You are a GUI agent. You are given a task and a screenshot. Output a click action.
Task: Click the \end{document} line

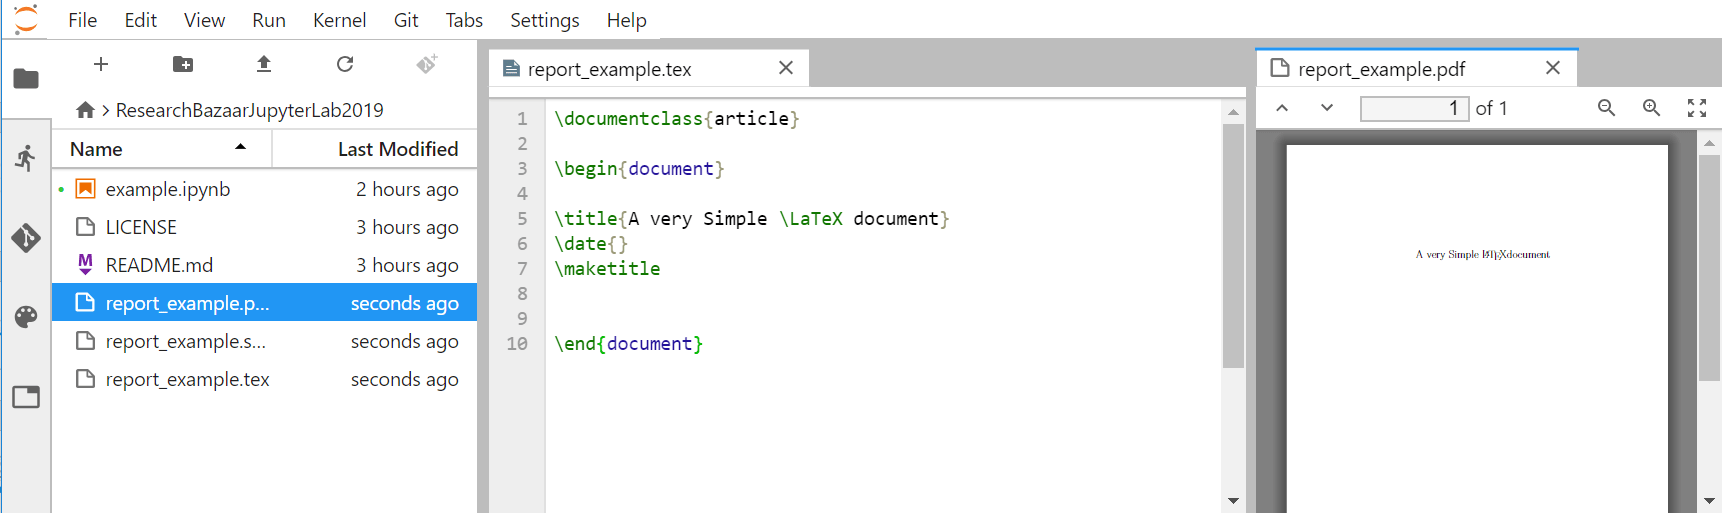pos(629,343)
